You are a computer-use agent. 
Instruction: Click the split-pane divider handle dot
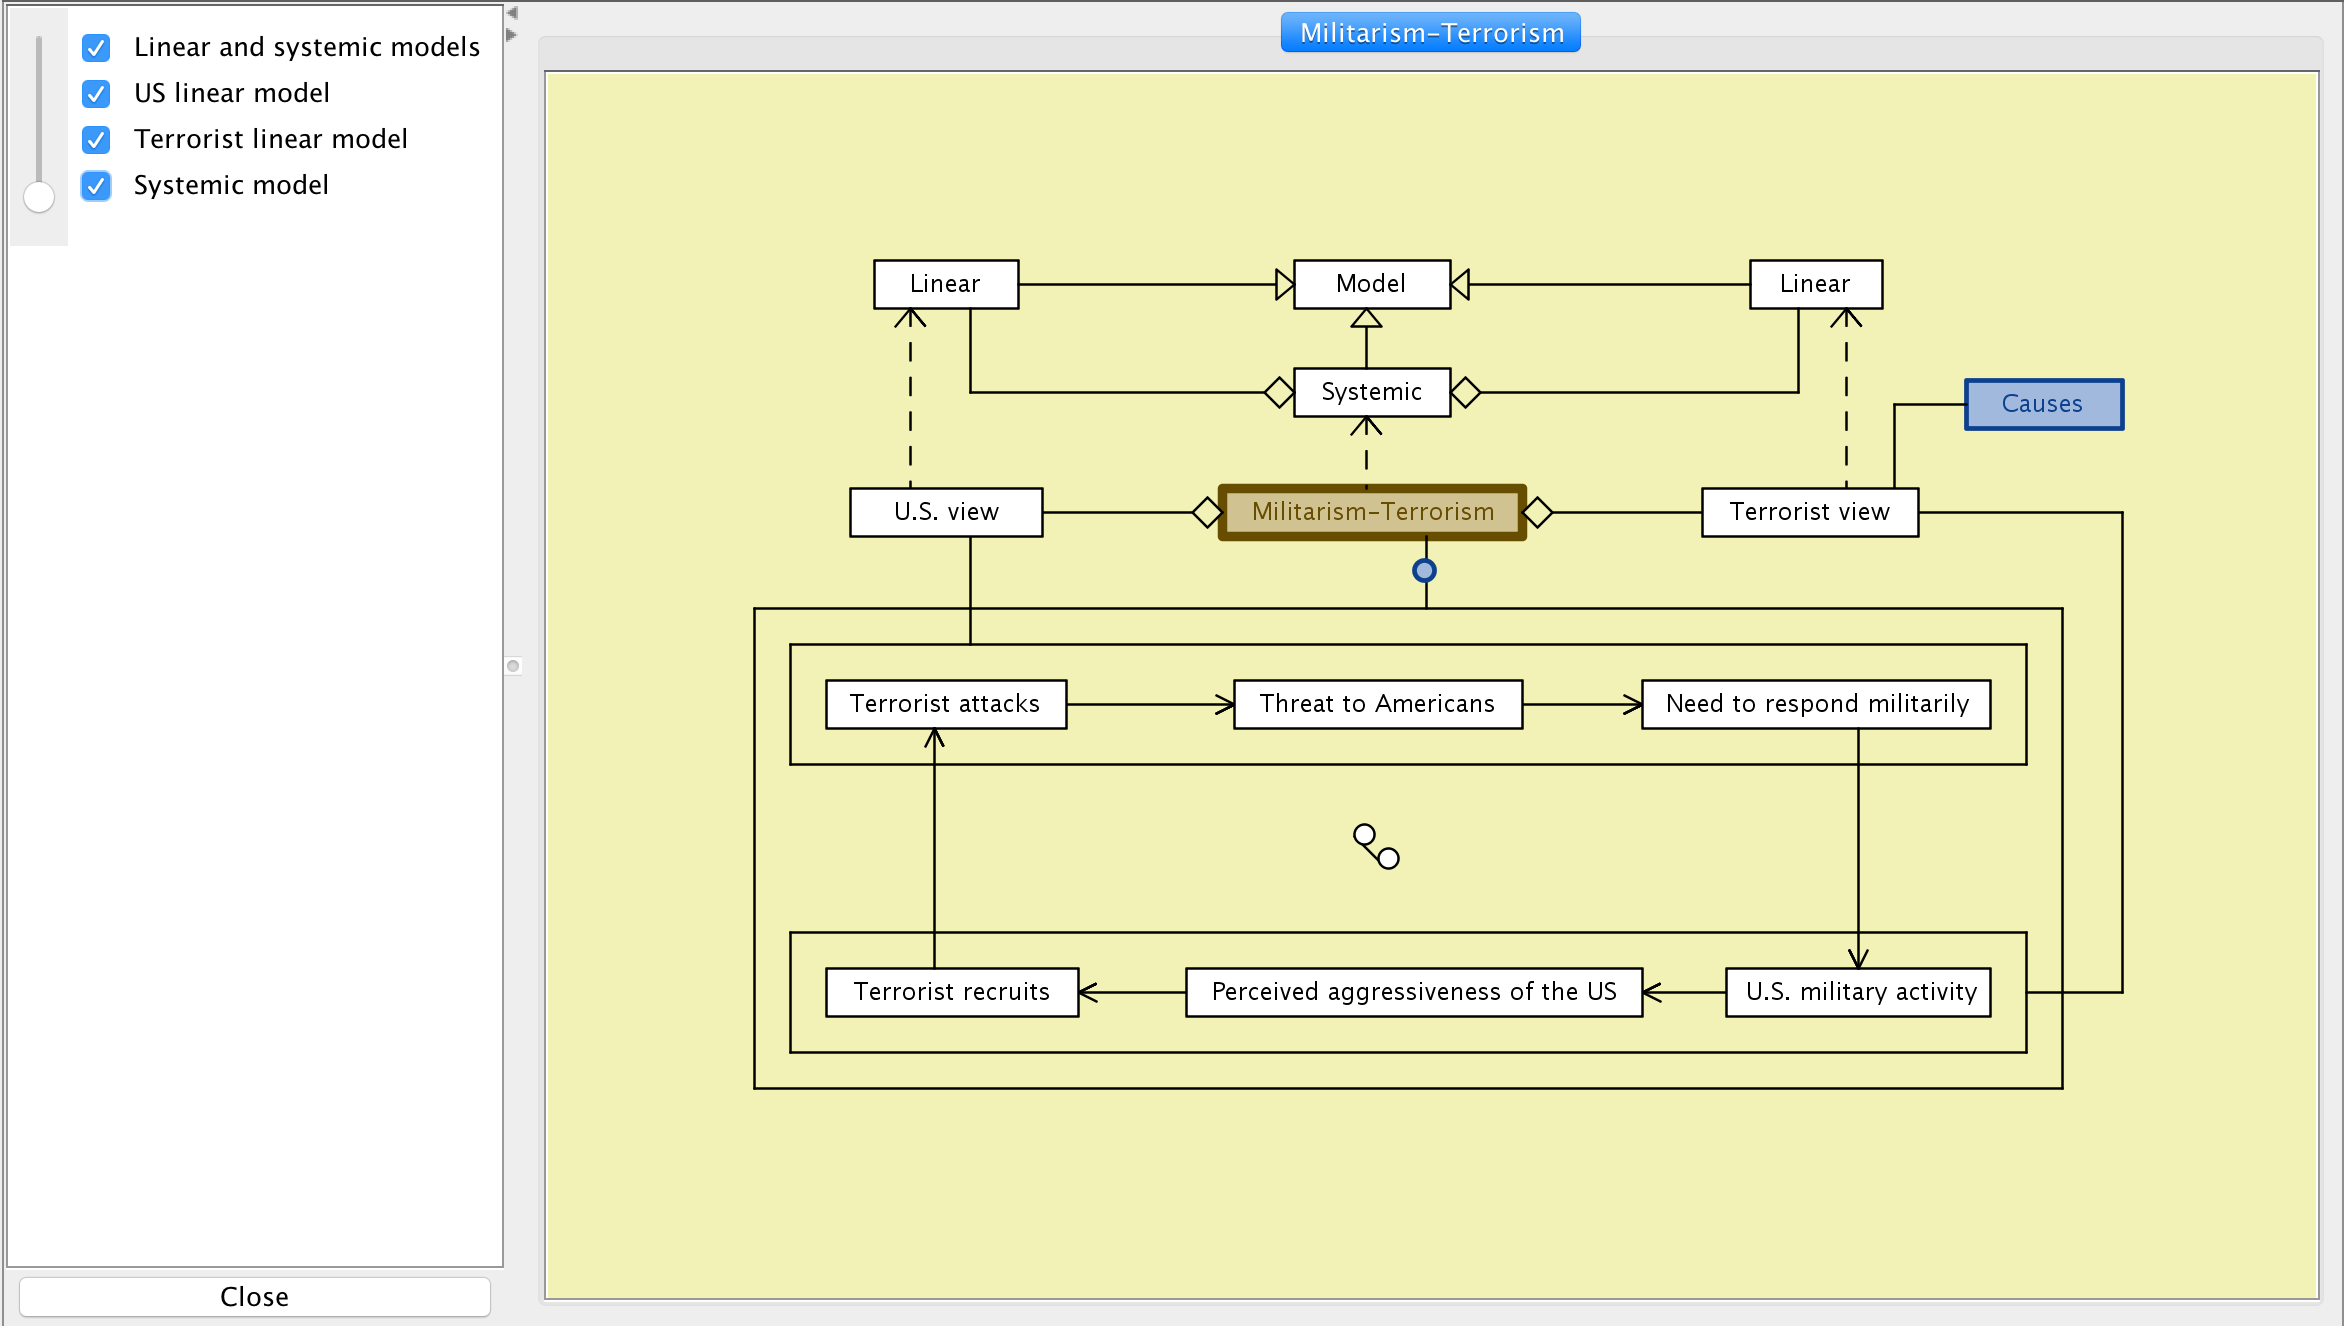coord(513,666)
